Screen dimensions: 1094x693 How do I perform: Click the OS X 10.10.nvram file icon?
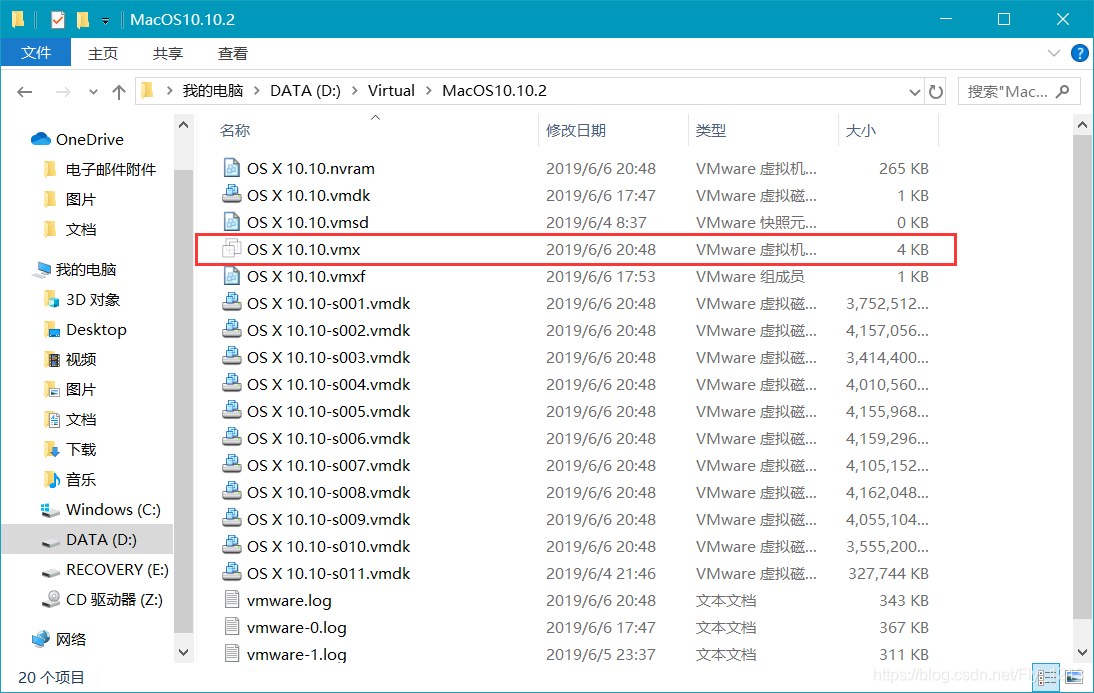pos(231,167)
